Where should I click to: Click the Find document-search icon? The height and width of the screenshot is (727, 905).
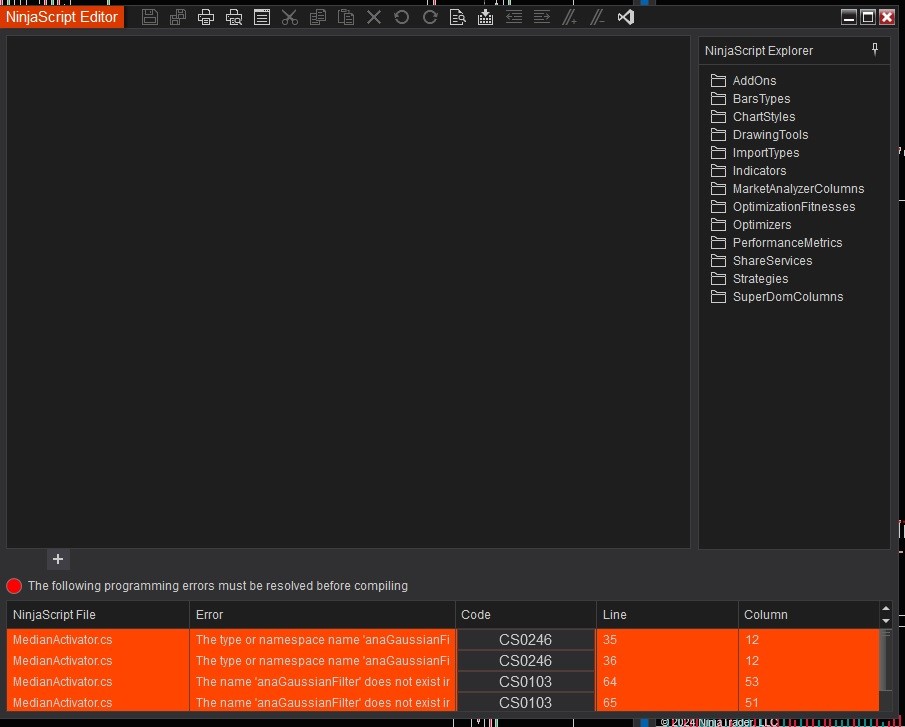point(458,17)
